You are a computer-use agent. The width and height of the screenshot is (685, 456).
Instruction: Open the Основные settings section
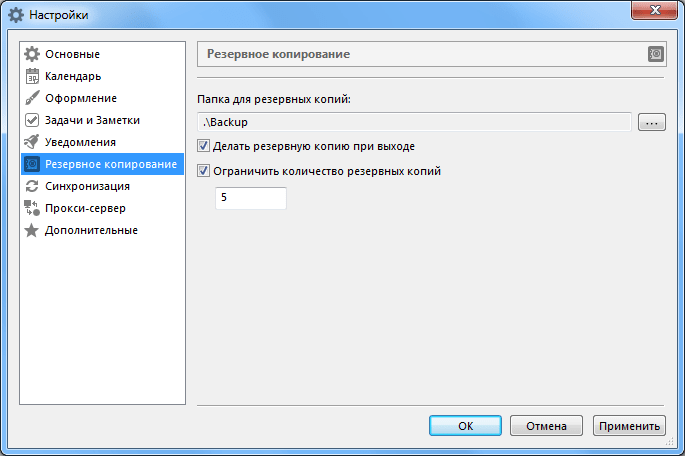pyautogui.click(x=103, y=54)
